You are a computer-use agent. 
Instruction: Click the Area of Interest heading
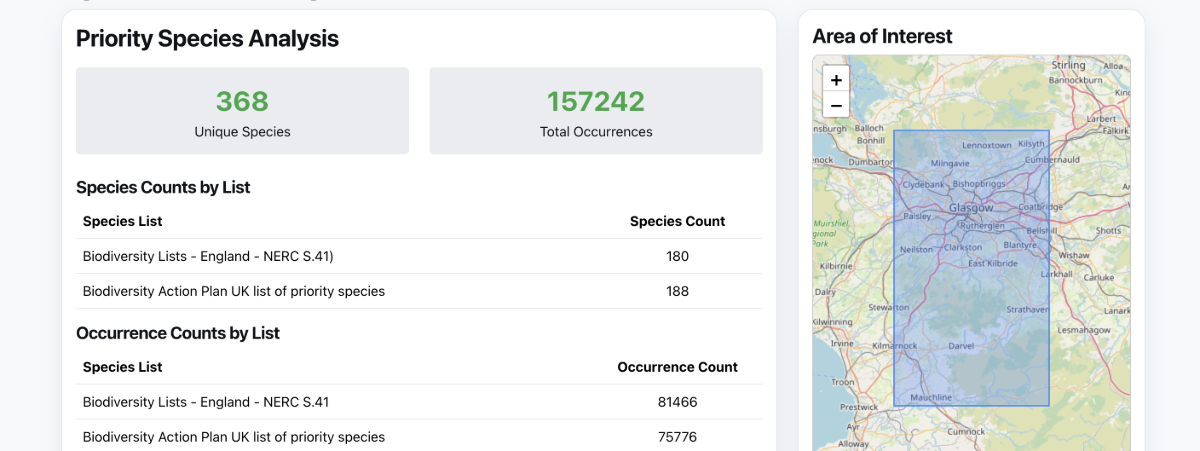(882, 36)
